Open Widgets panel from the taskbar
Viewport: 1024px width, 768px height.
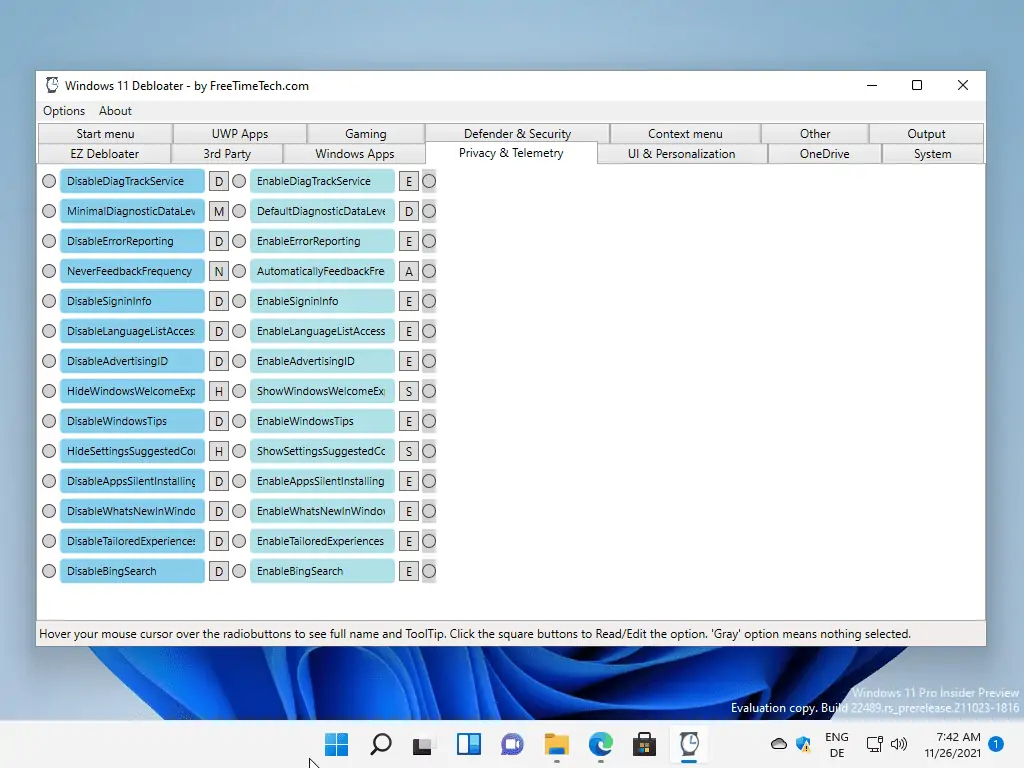coord(468,744)
